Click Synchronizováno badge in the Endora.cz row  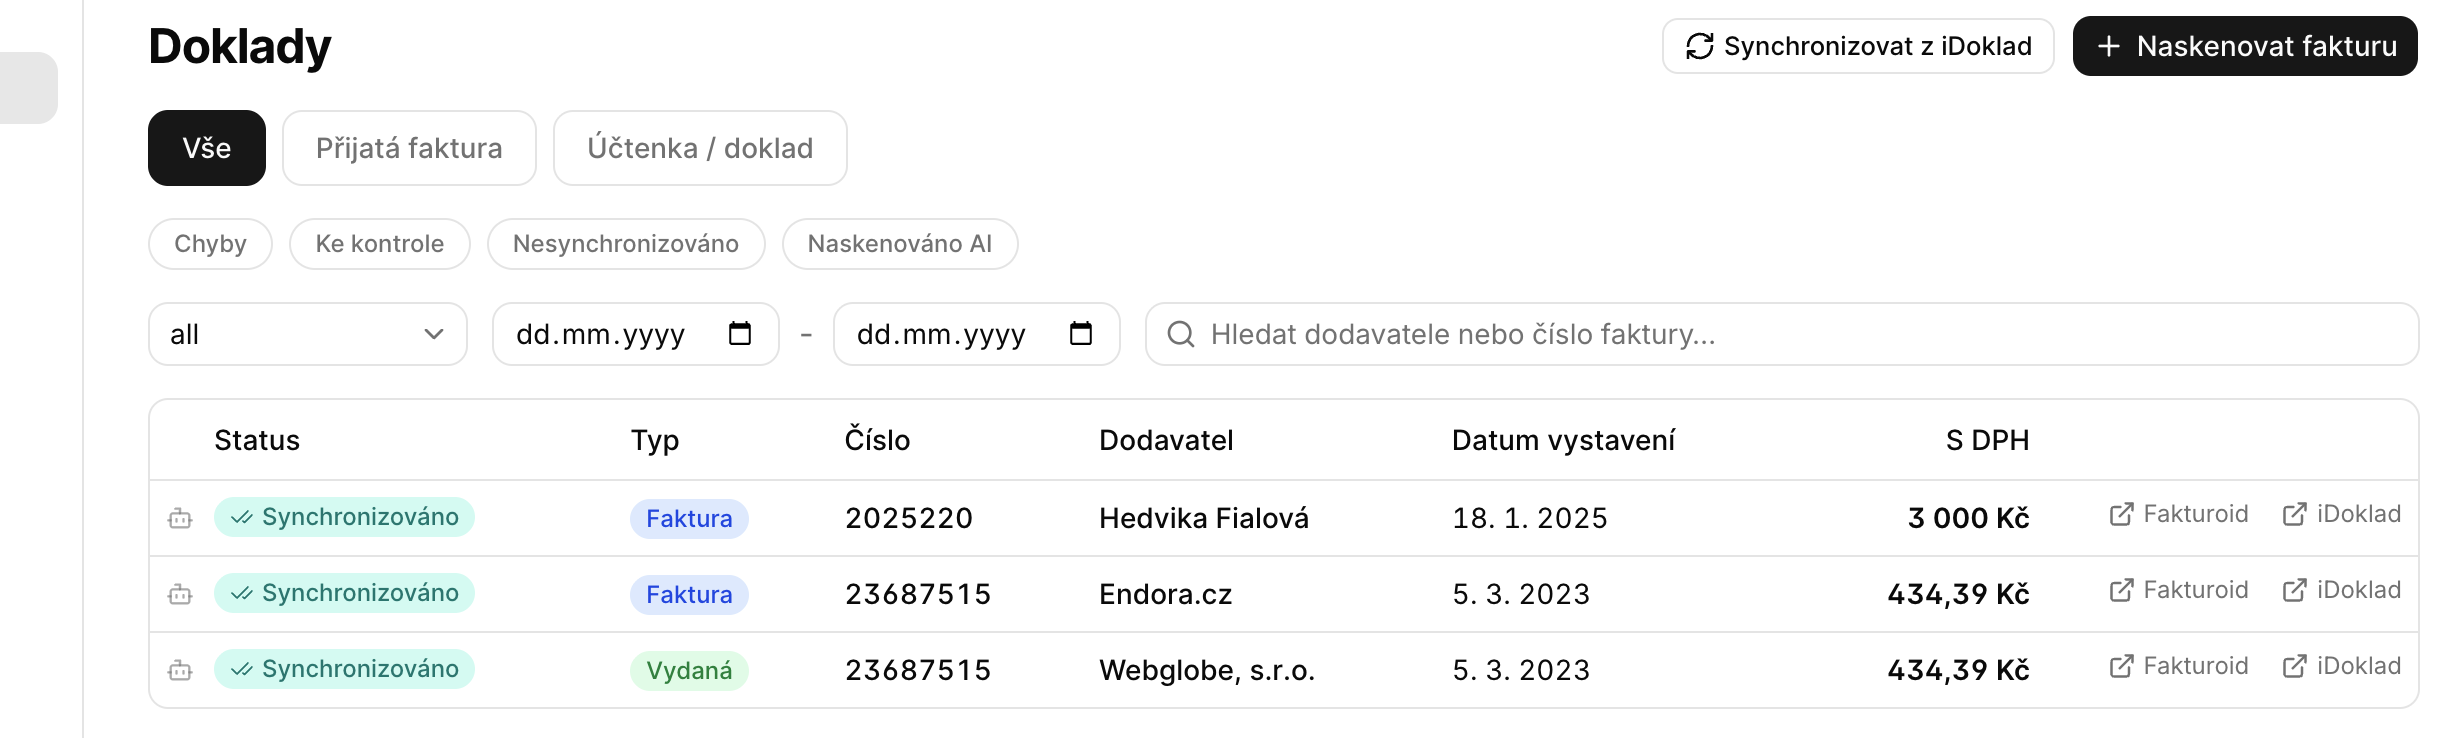pos(344,593)
